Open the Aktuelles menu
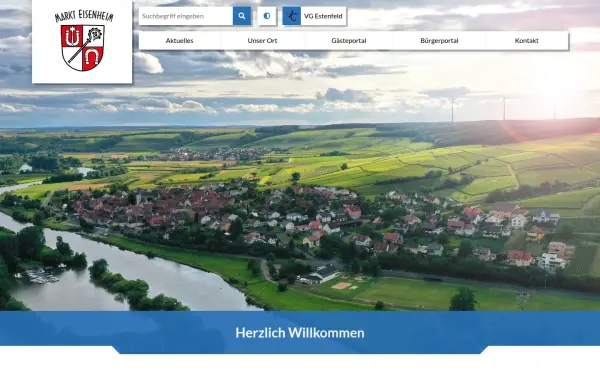 [179, 41]
